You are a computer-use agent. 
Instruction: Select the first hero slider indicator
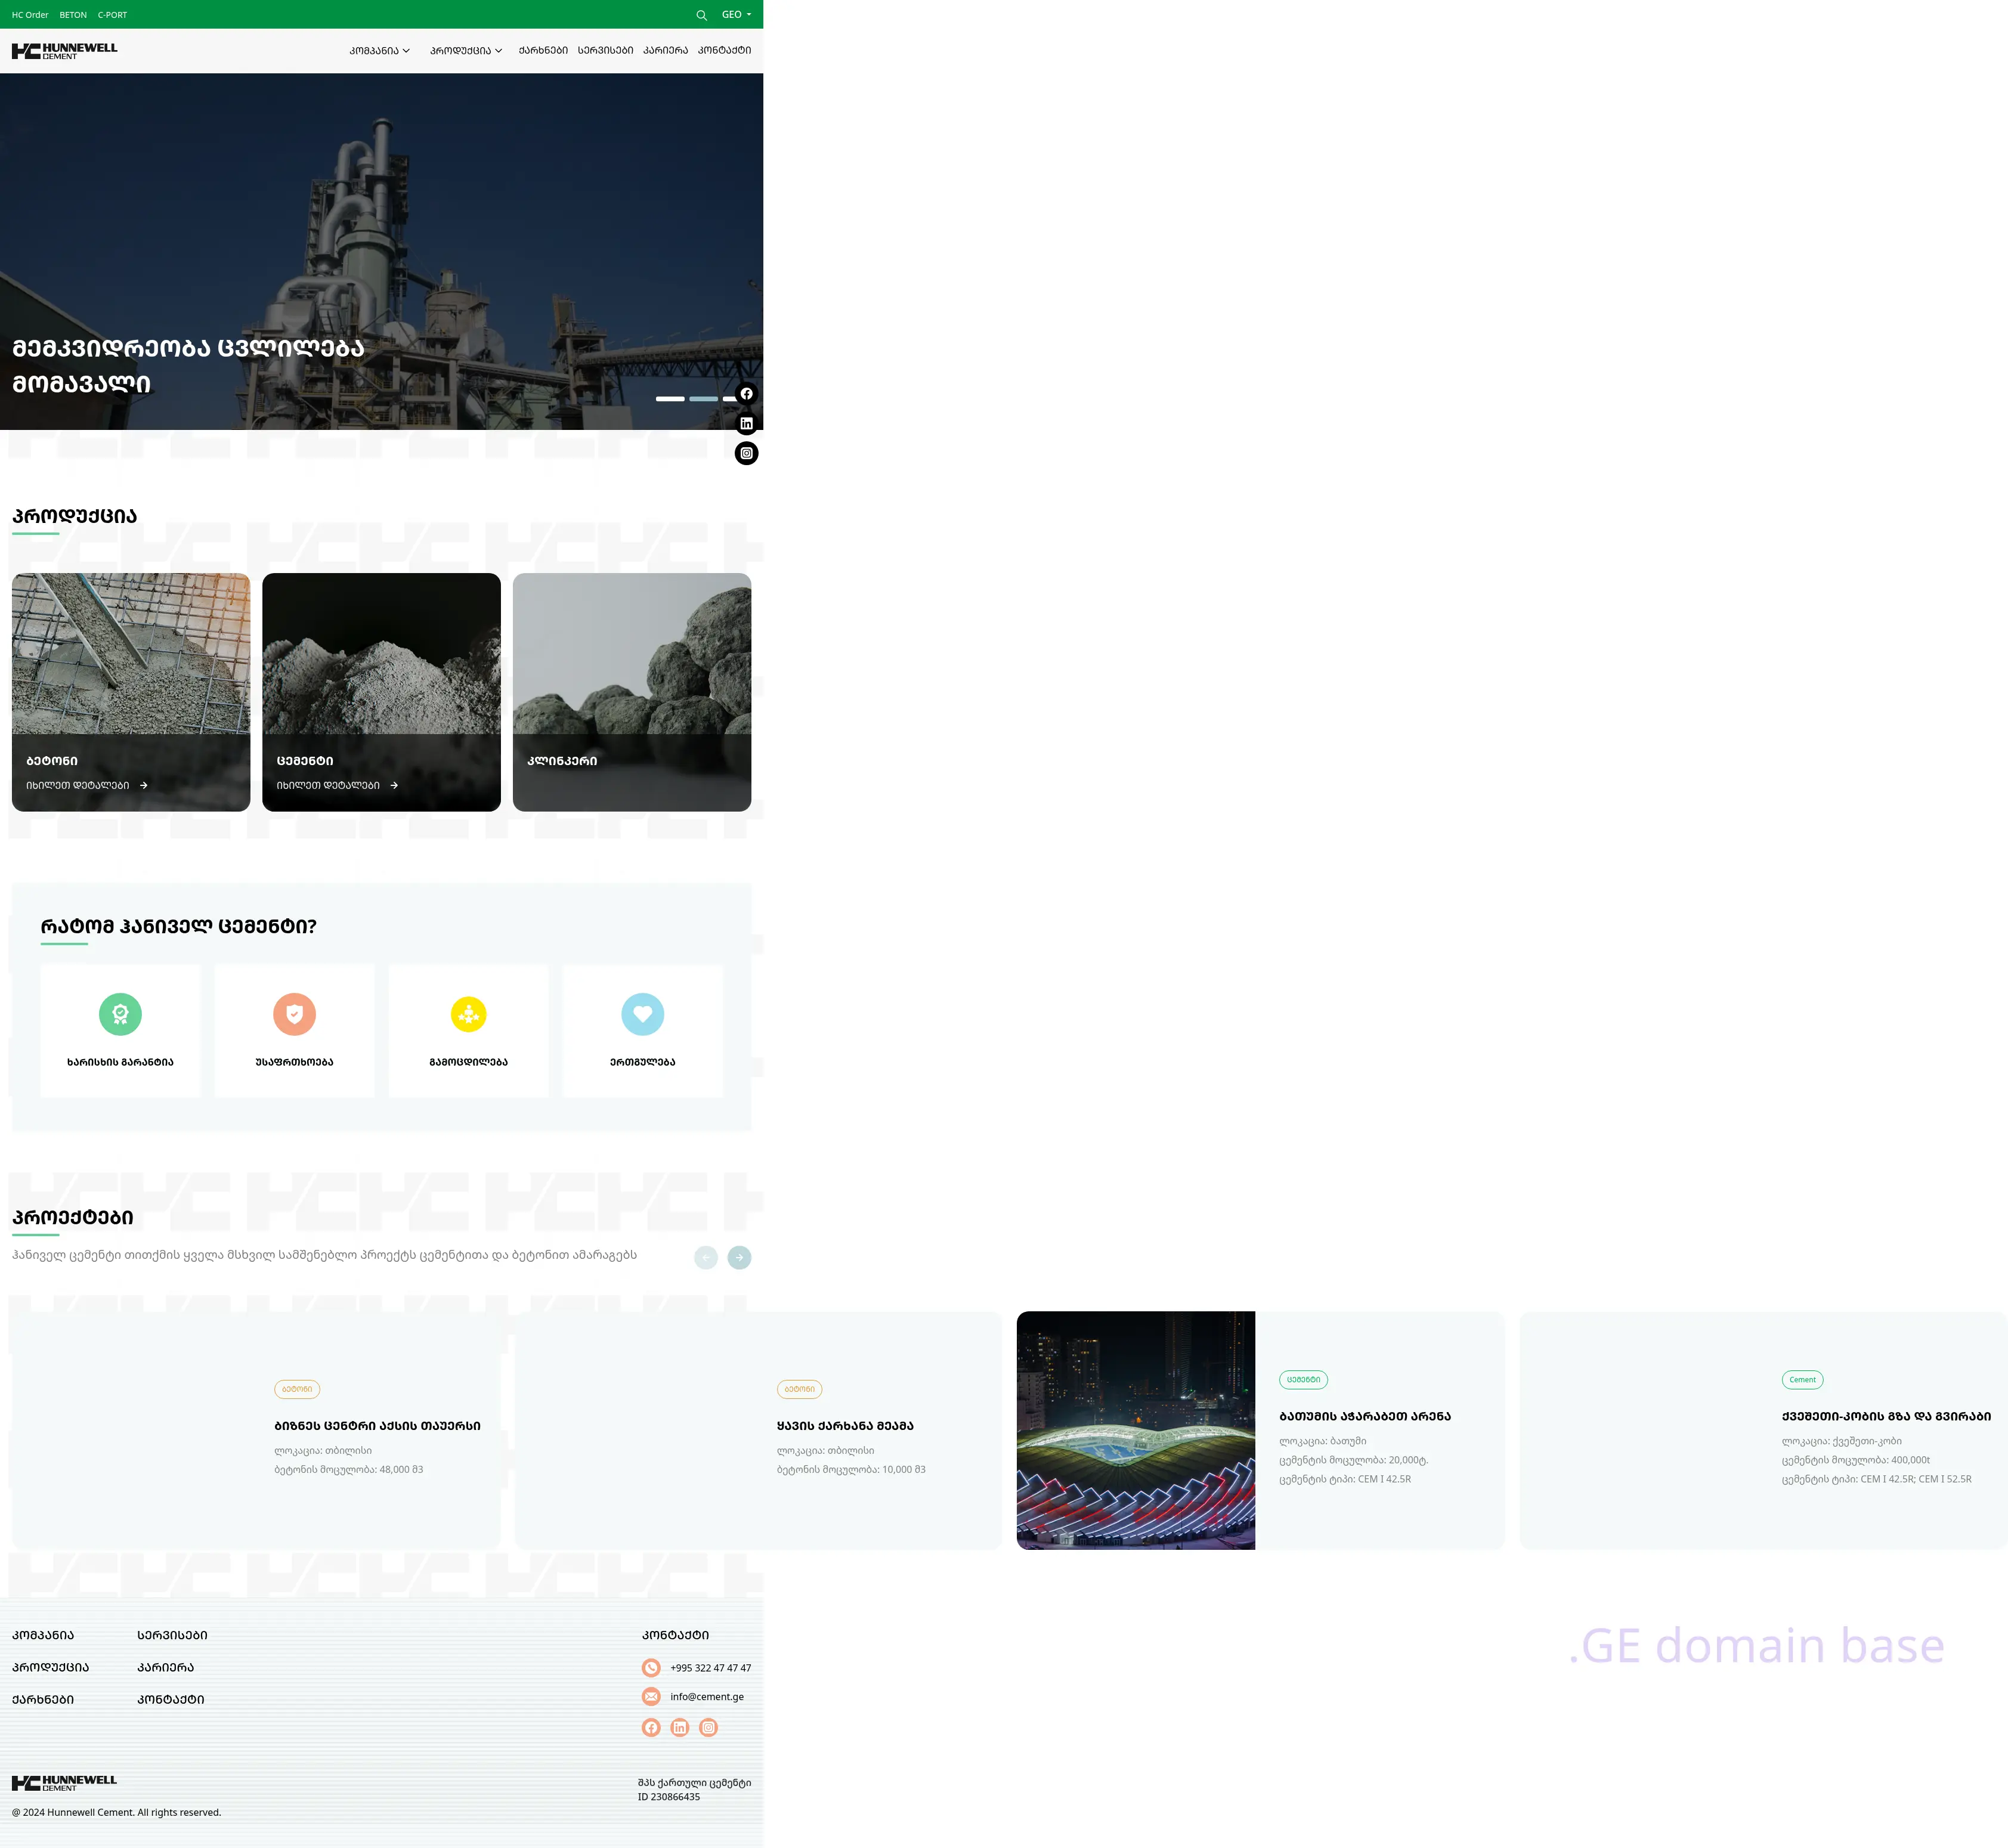(670, 399)
